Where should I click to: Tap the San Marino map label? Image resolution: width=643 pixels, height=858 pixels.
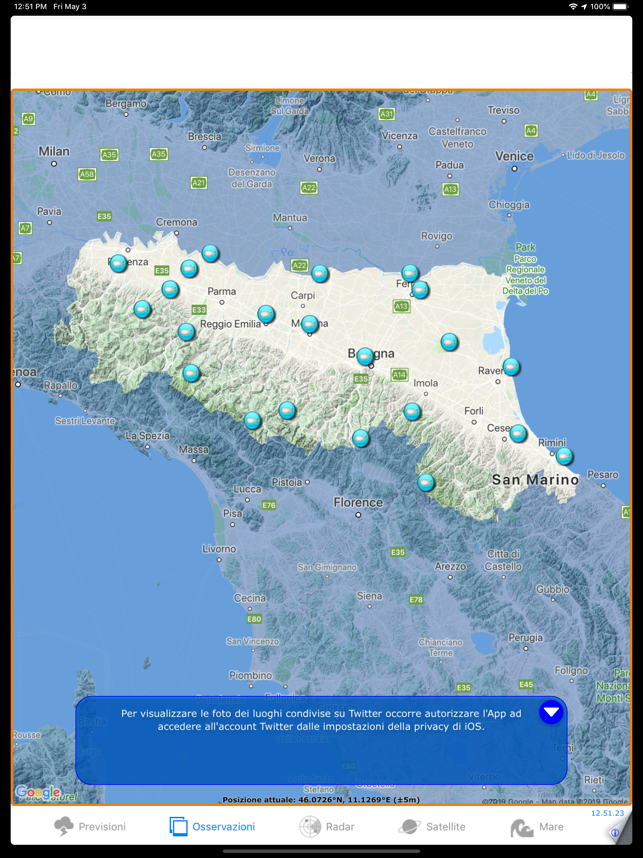(x=535, y=480)
